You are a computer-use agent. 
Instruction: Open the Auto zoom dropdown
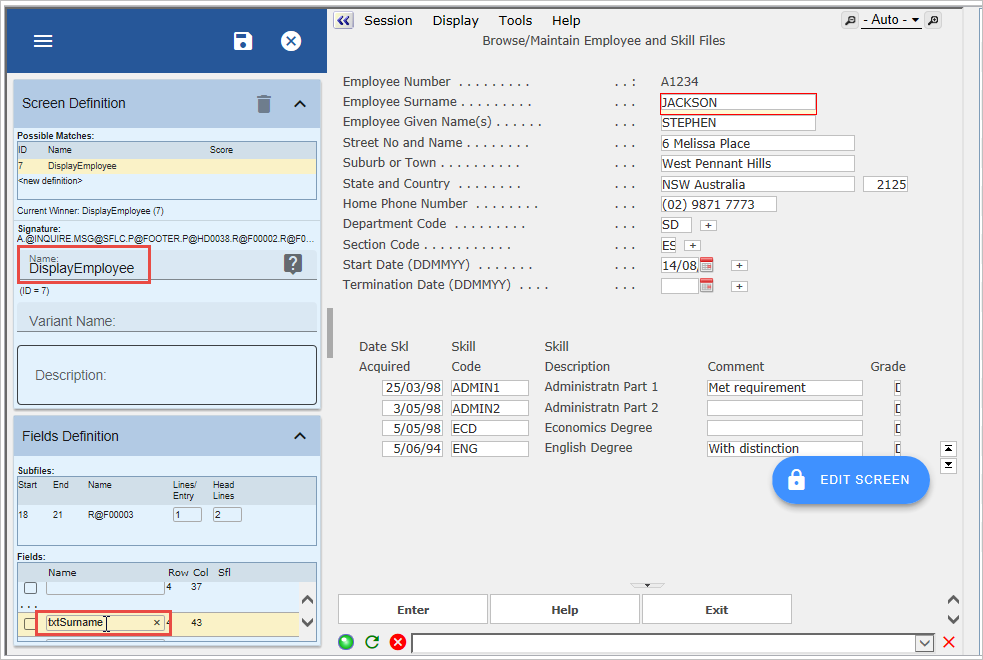tap(891, 20)
